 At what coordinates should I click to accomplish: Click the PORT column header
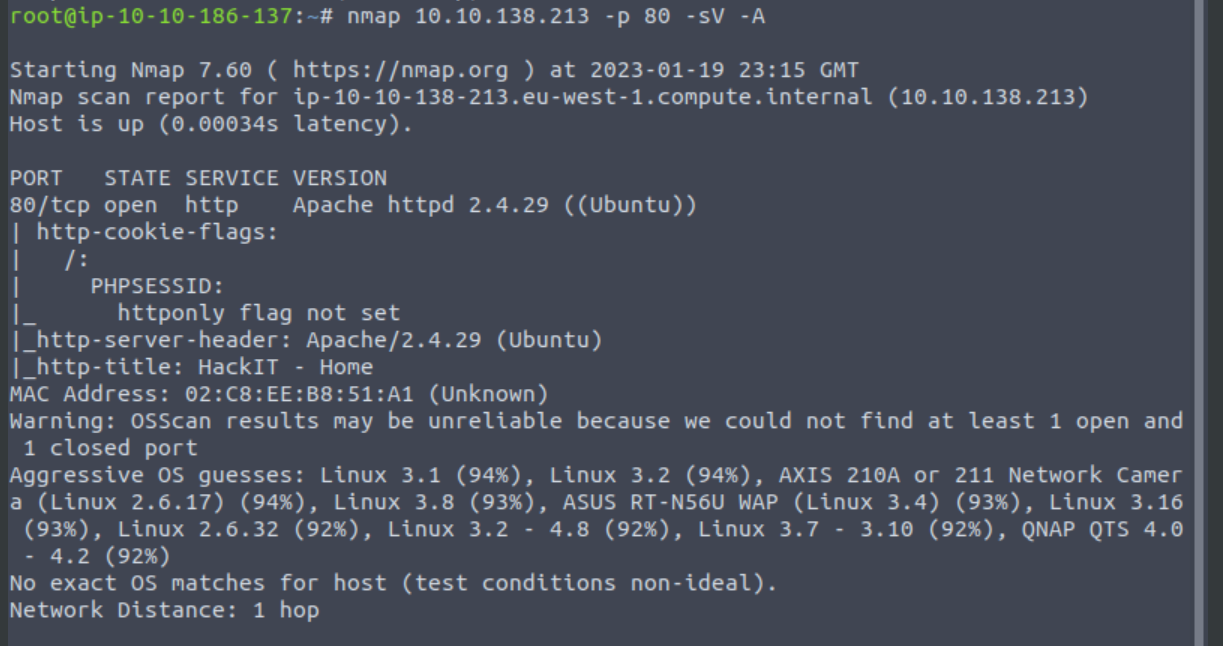pos(36,178)
